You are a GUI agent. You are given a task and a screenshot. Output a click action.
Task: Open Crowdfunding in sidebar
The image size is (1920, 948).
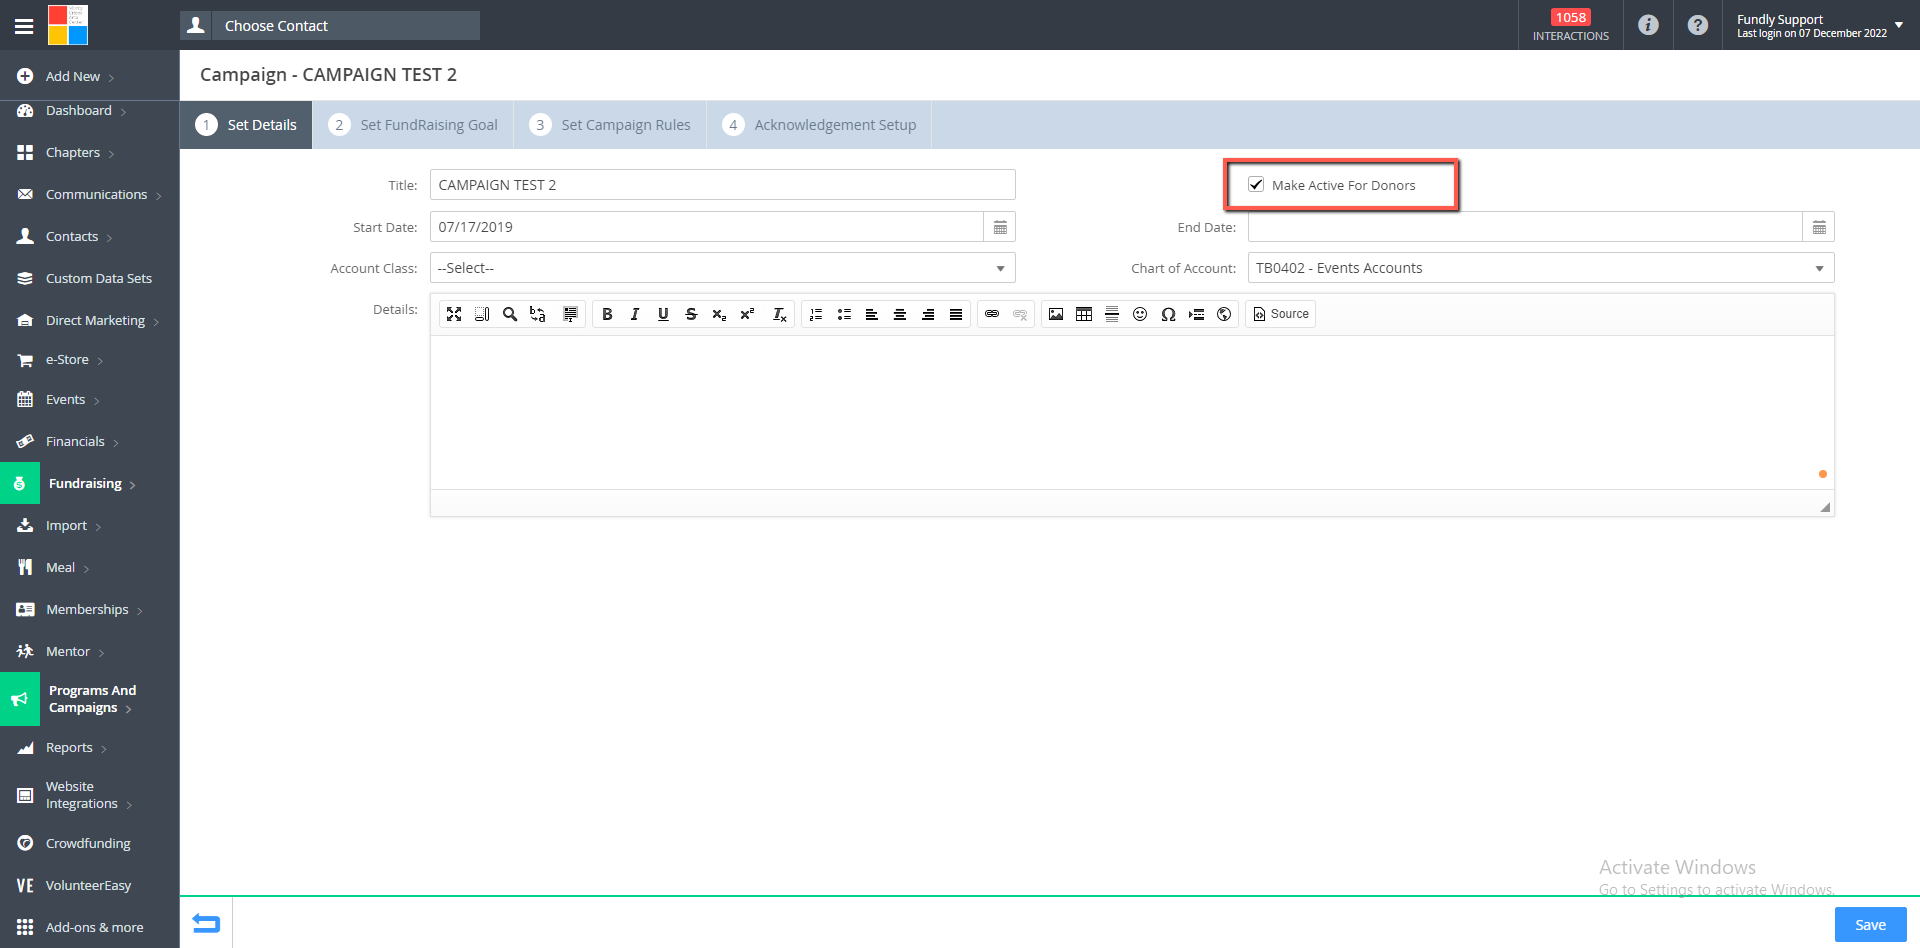[90, 843]
